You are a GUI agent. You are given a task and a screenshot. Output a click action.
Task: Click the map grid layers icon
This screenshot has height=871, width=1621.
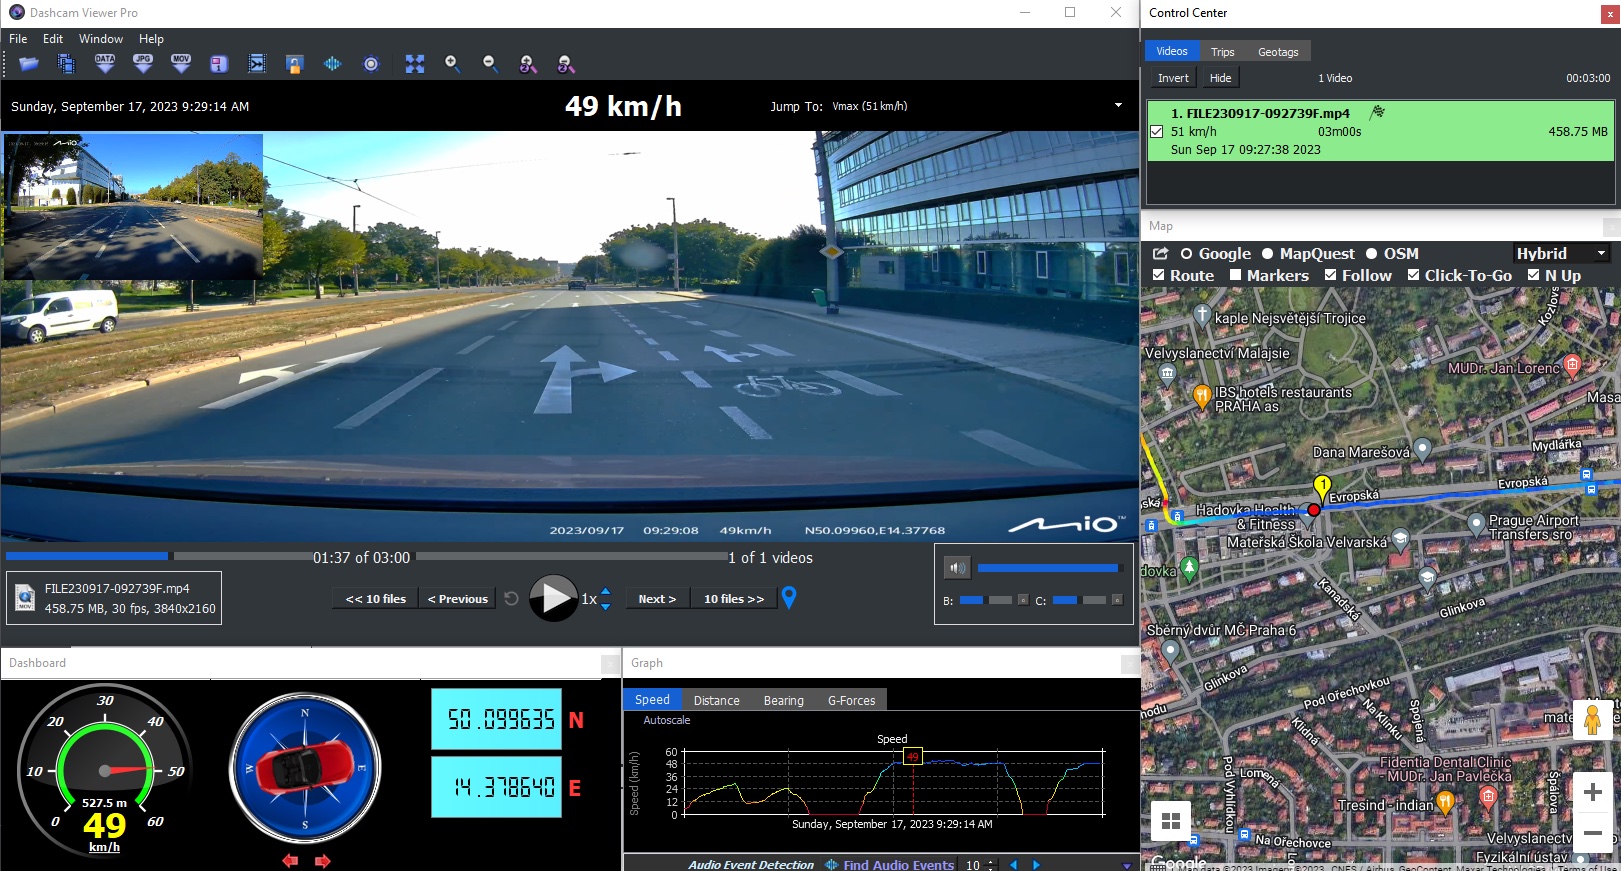[x=1171, y=822]
